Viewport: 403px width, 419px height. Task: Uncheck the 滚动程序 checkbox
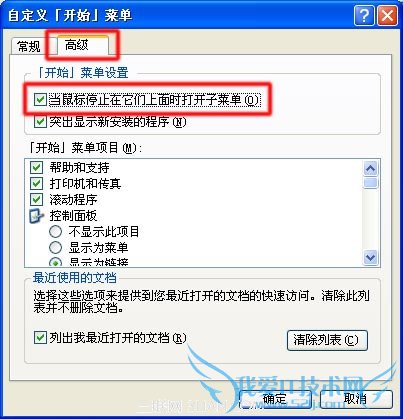pyautogui.click(x=36, y=199)
